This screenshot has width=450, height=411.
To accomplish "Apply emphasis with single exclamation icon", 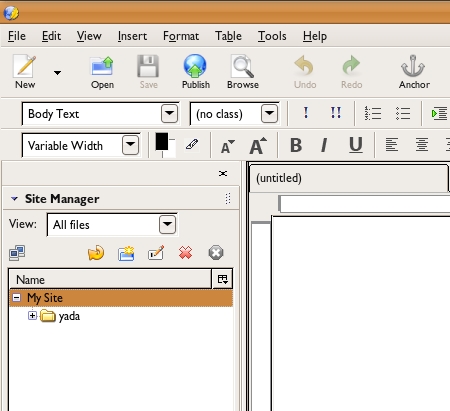I will click(306, 113).
